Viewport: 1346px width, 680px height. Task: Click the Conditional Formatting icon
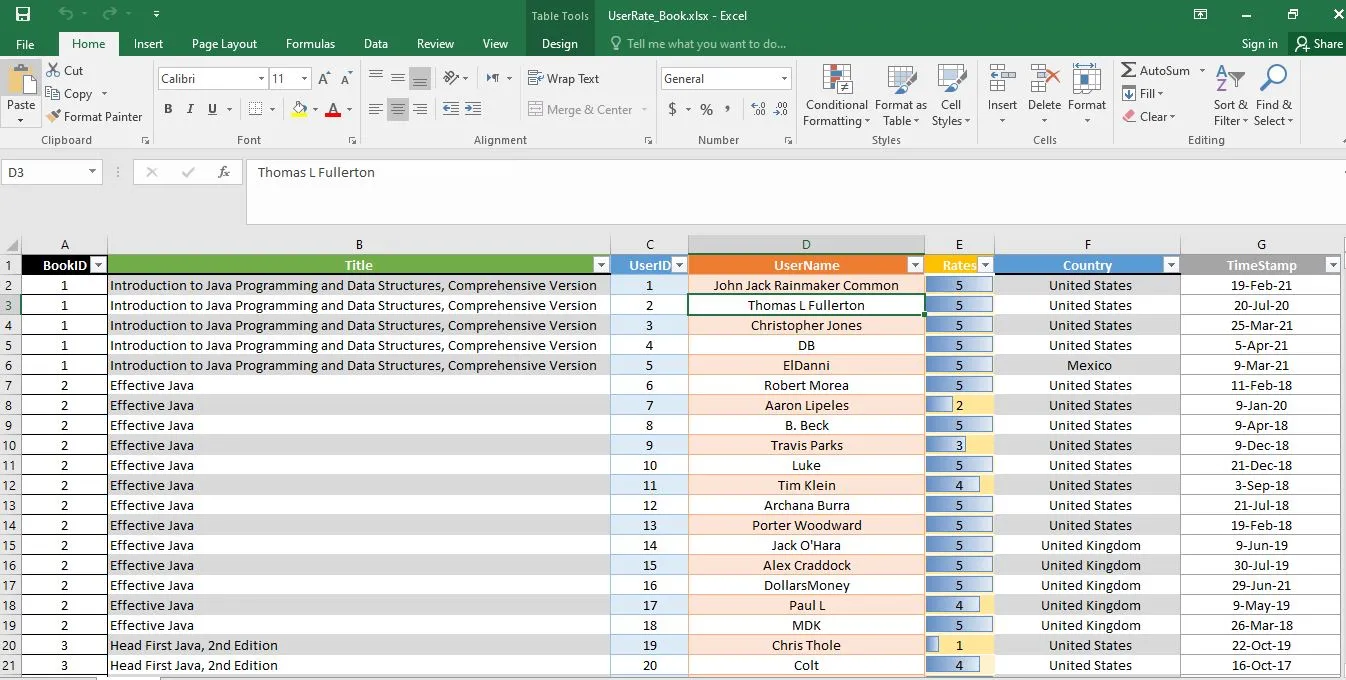pos(837,80)
